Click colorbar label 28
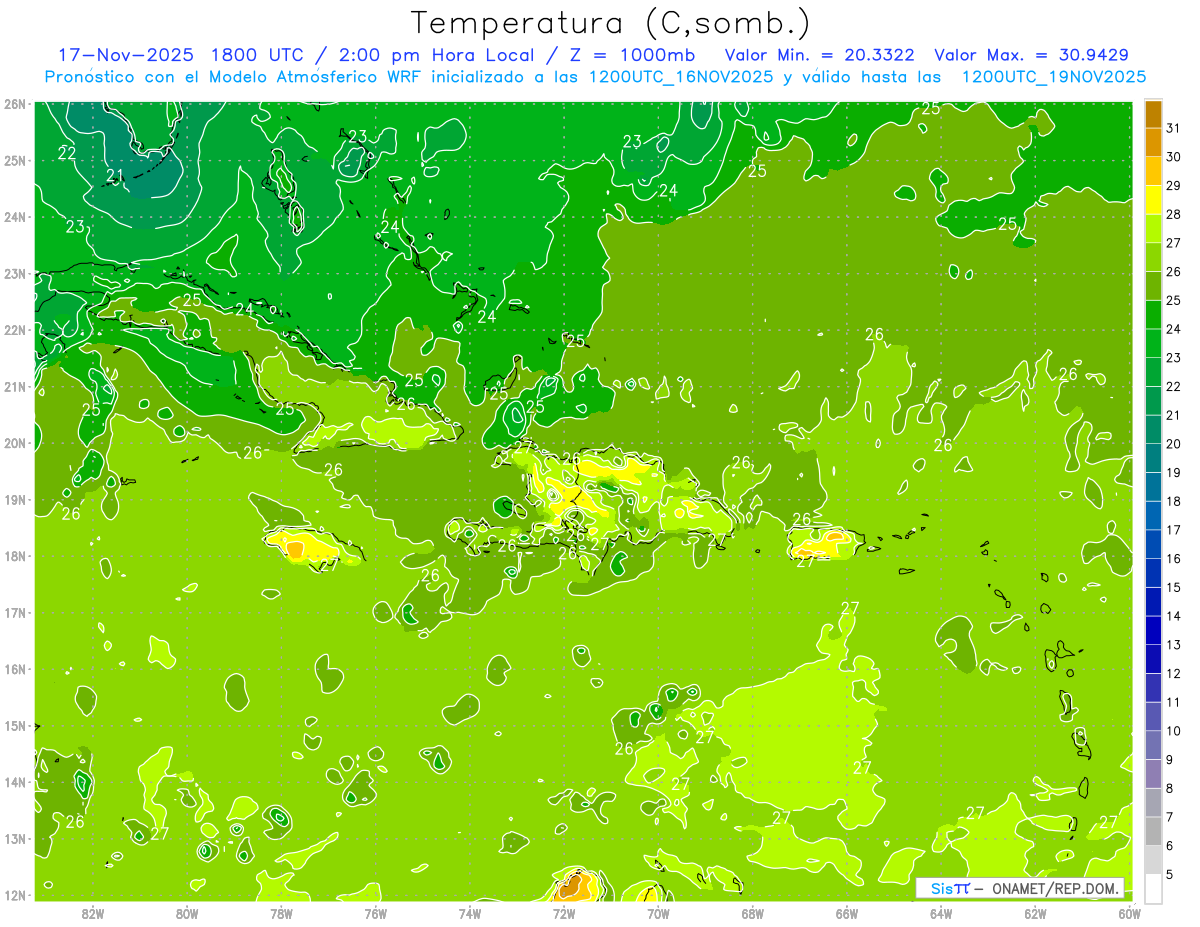 [x=1173, y=214]
